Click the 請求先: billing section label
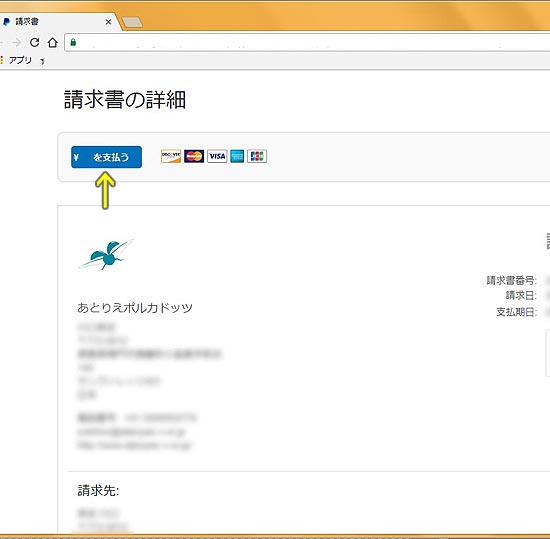 click(x=98, y=490)
